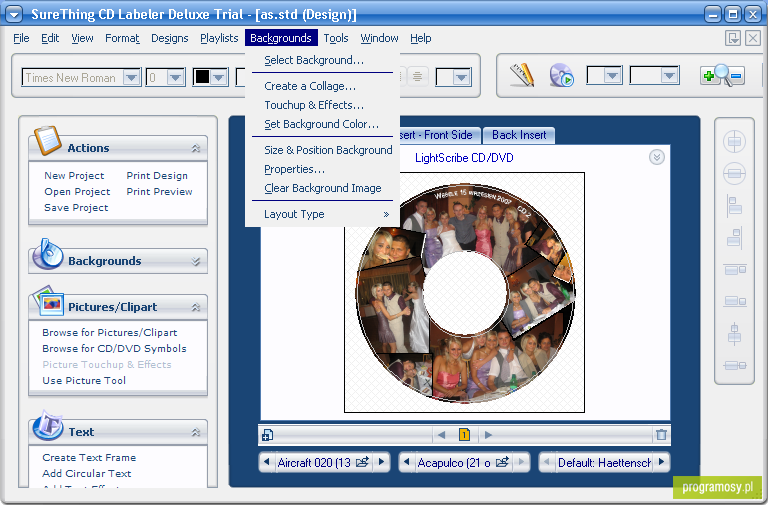Click the align vertical centers icon
The image size is (768, 505).
(x=734, y=334)
